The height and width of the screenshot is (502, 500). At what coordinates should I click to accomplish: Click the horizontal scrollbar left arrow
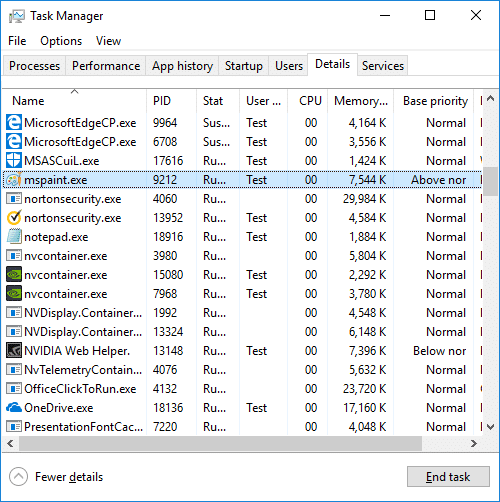(10, 443)
